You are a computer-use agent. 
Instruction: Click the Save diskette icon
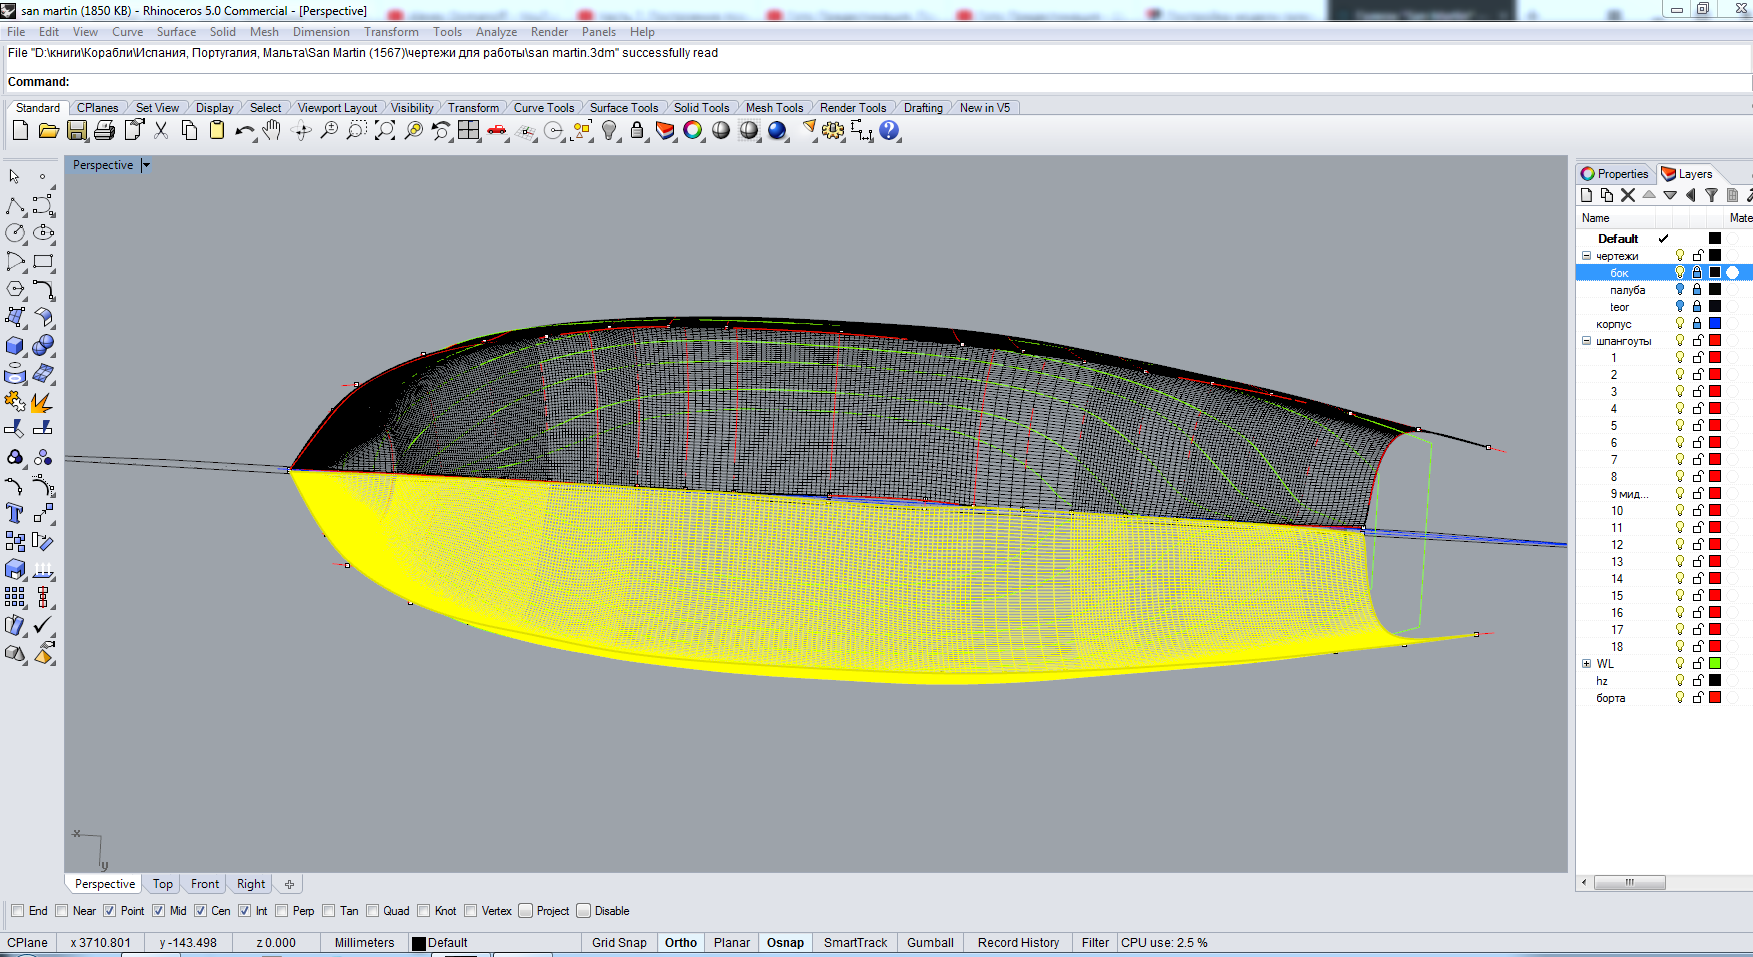77,131
